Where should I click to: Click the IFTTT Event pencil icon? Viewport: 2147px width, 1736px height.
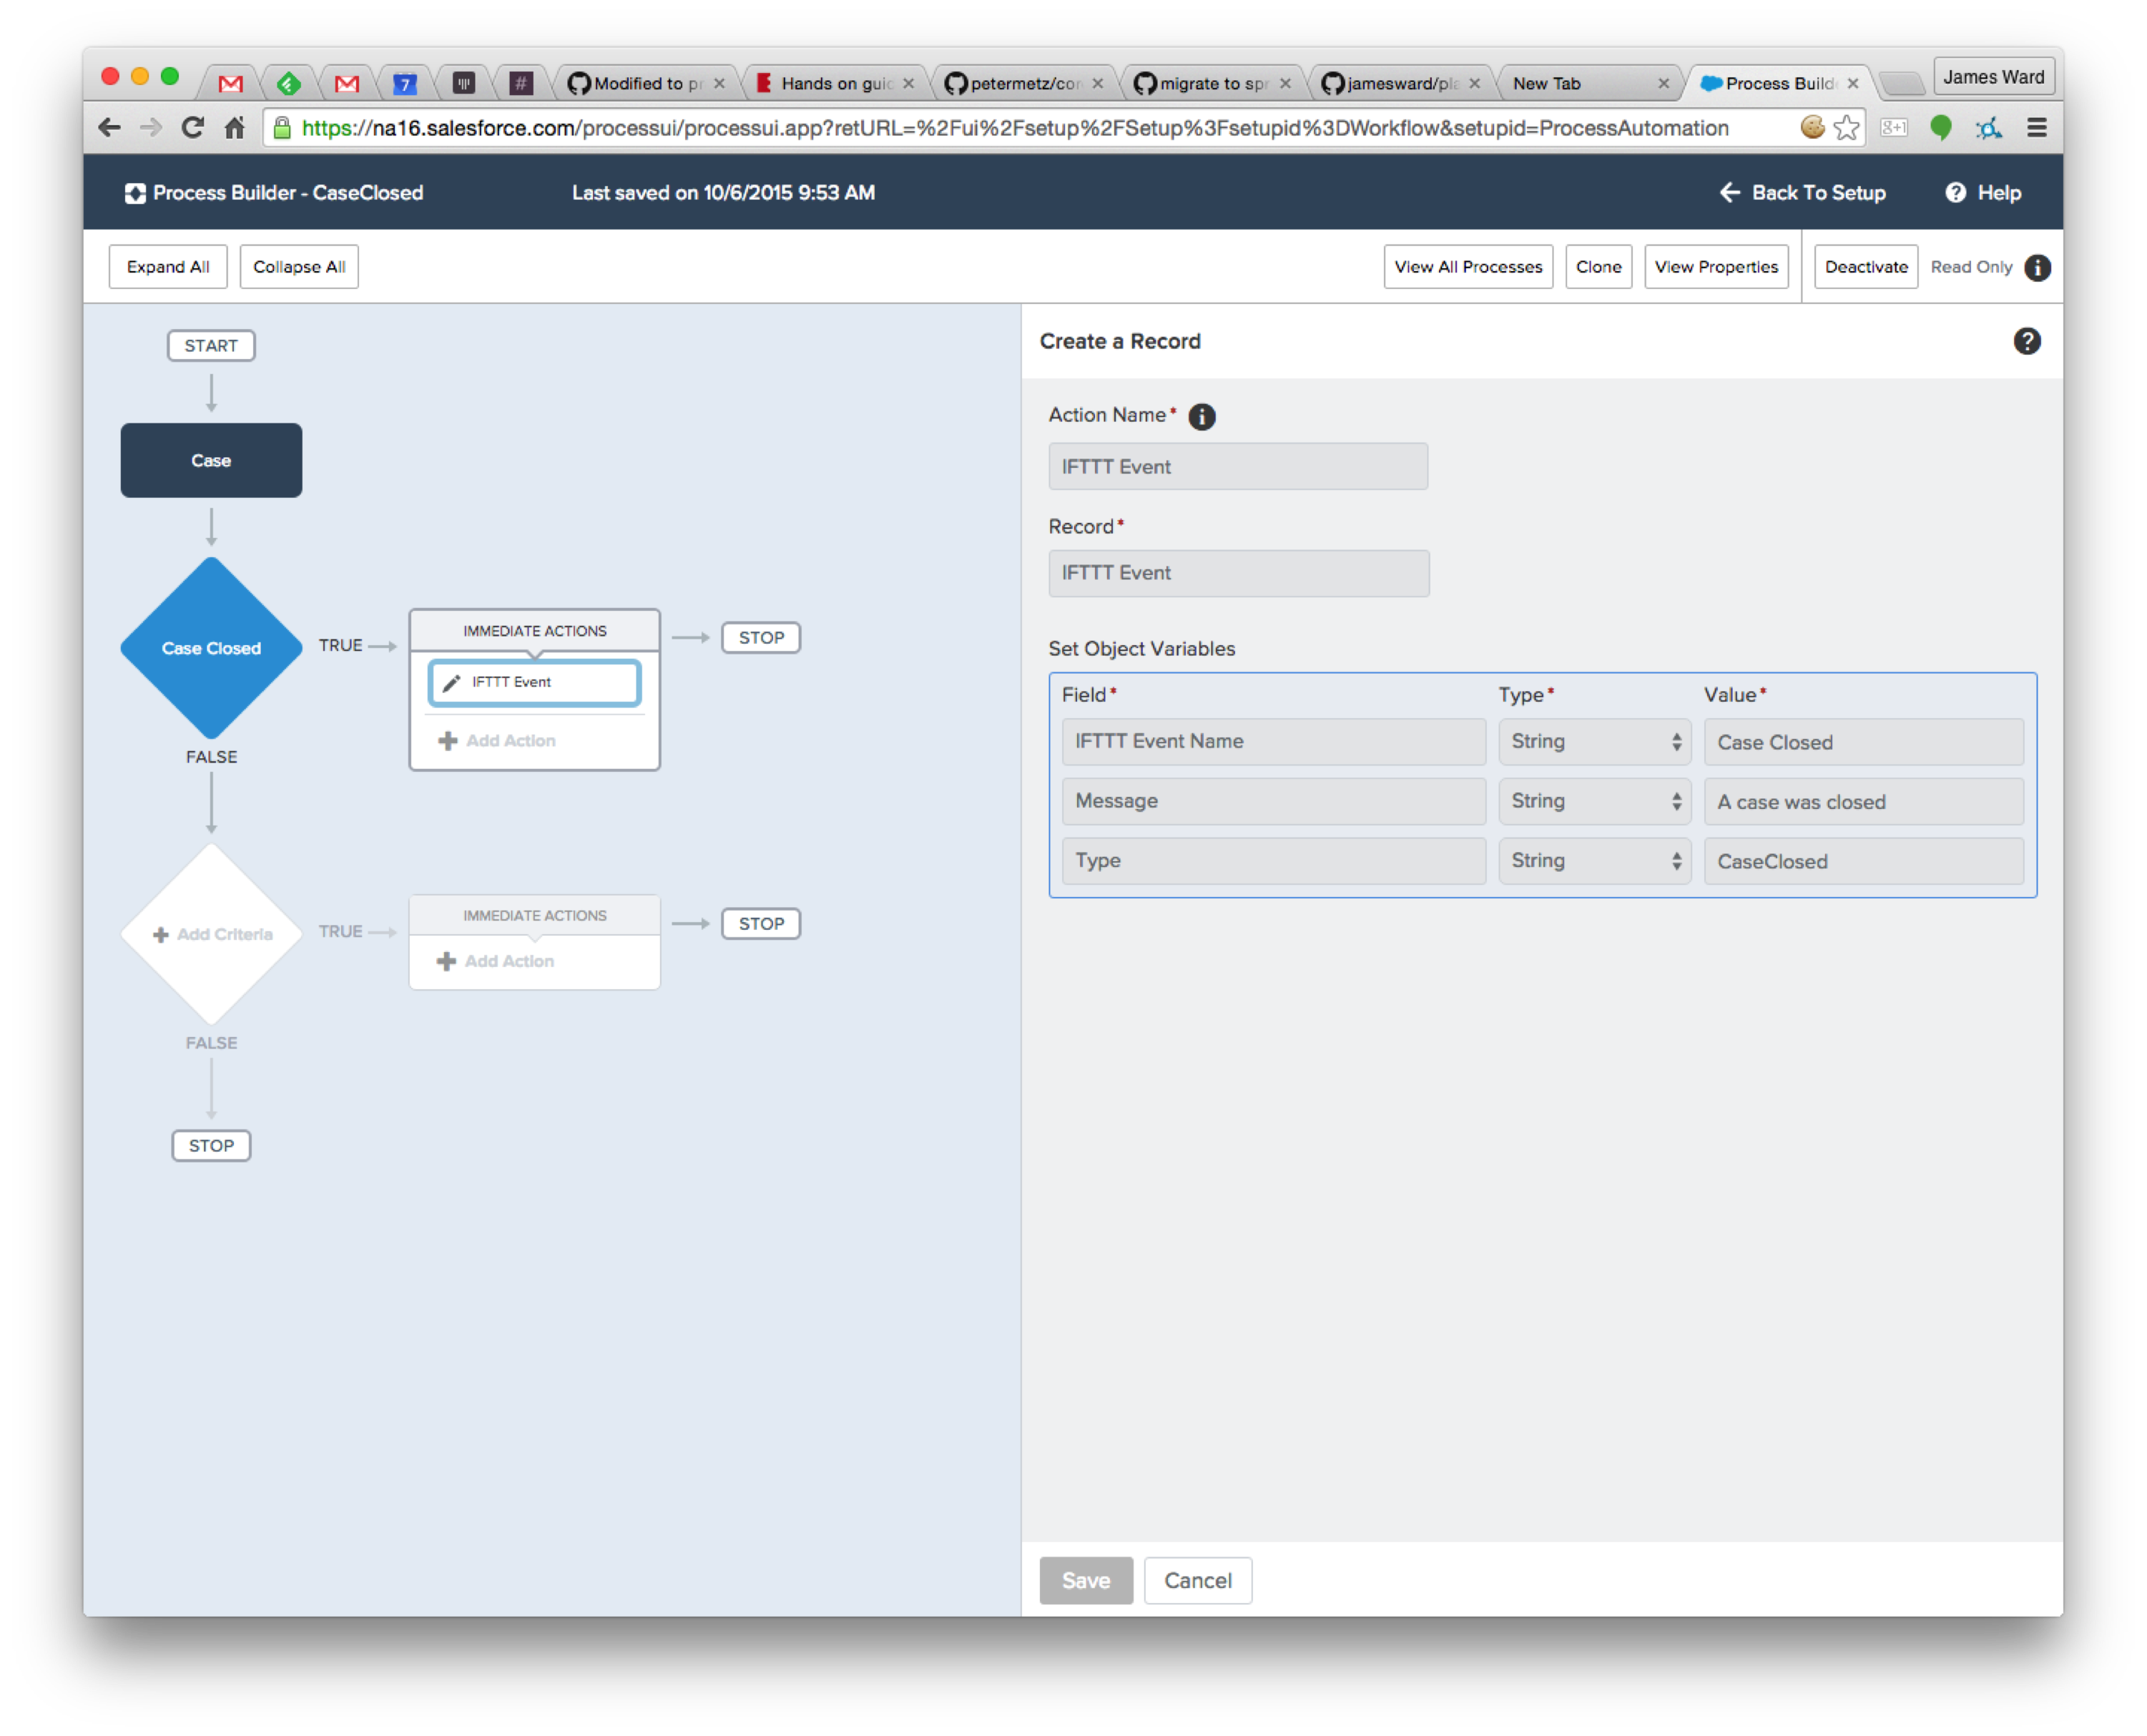[451, 682]
